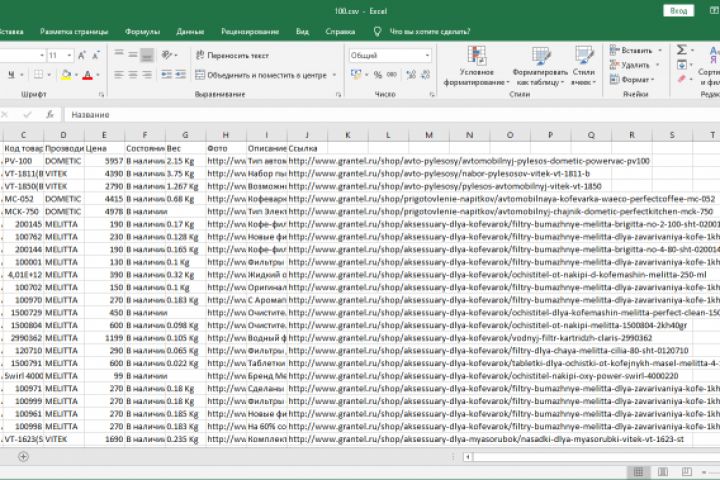Viewport: 720px width, 480px height.
Task: Apply accounting number format
Action: [x=356, y=74]
